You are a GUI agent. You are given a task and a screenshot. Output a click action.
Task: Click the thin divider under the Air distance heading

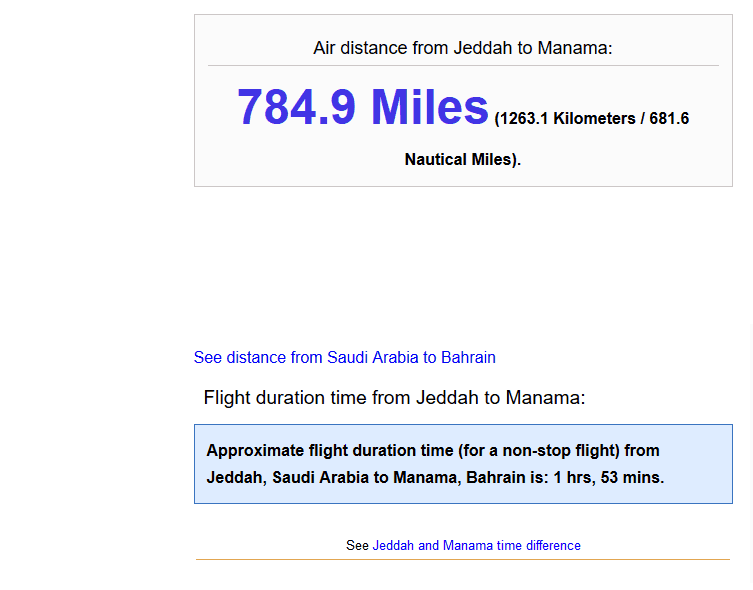tap(463, 65)
